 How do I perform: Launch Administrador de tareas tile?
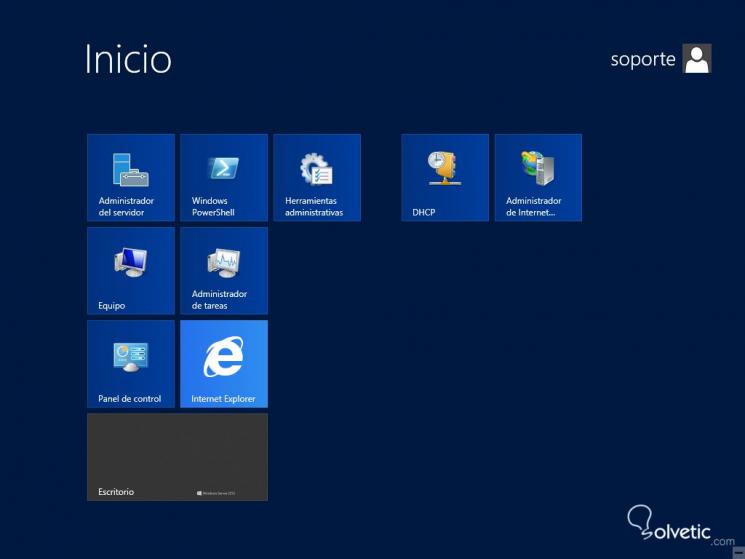(224, 270)
